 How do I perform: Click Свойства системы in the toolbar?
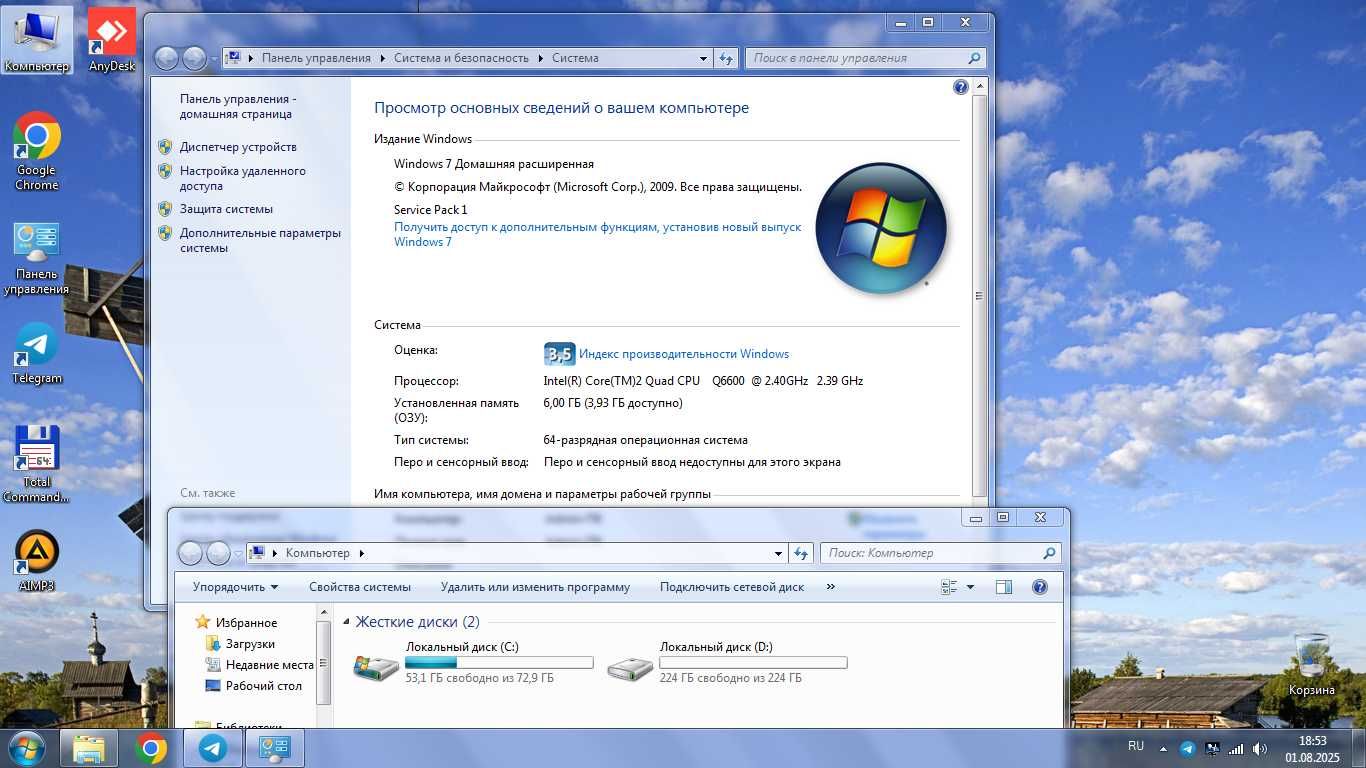tap(360, 587)
